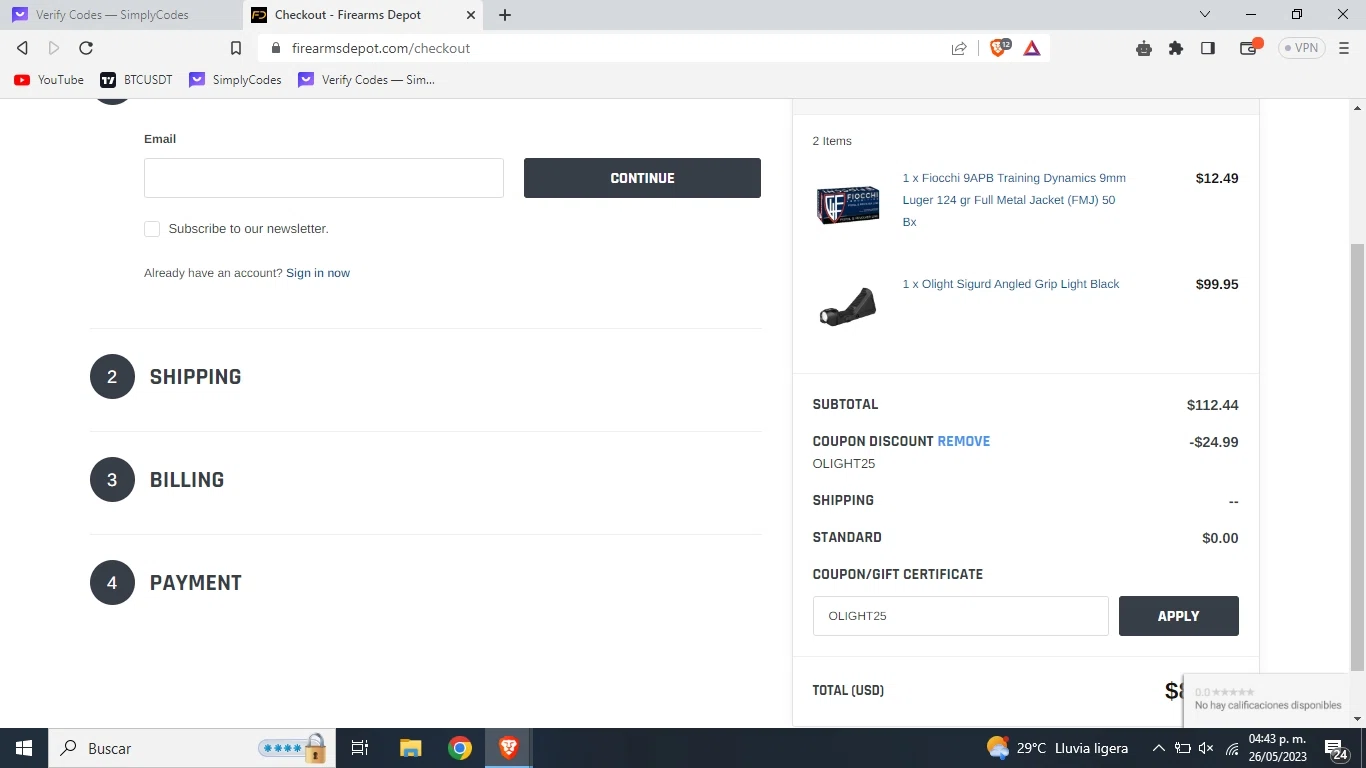This screenshot has height=768, width=1366.
Task: Open the BTCUSDT bookmark
Action: point(136,80)
